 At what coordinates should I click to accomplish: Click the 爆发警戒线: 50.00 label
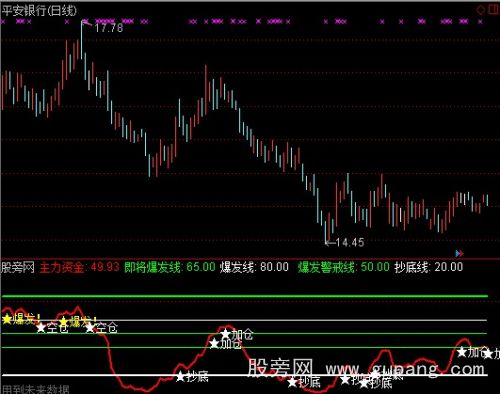point(344,267)
